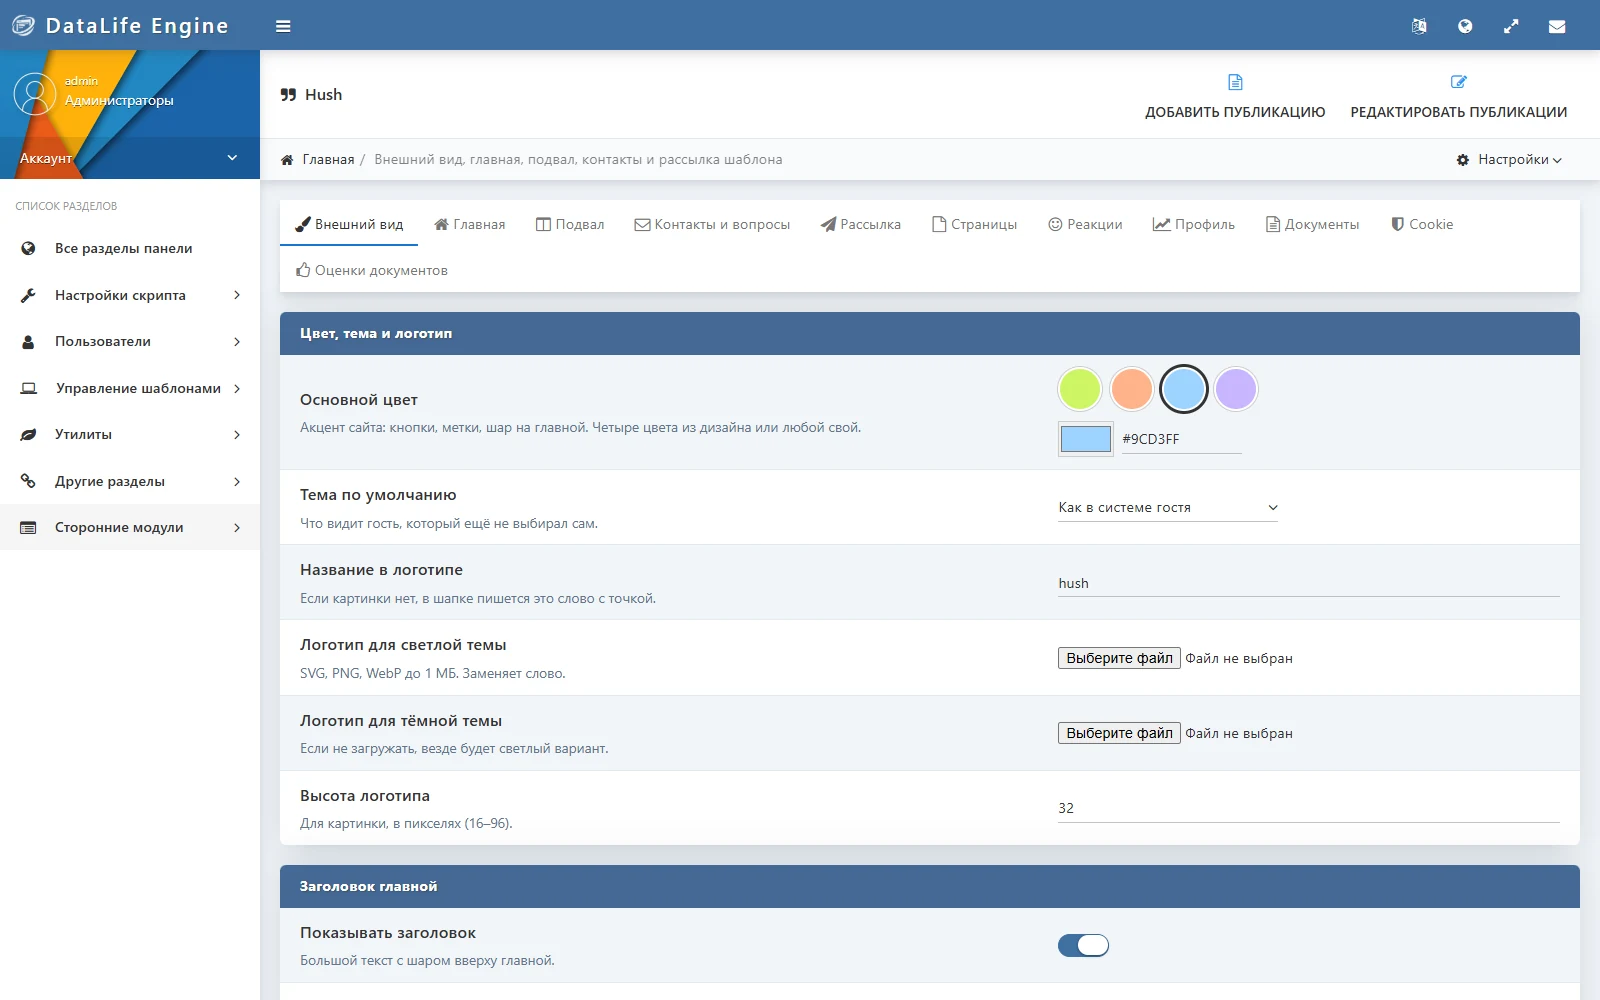Expand the Аккаунт panel chevron
This screenshot has height=1000, width=1600.
pos(232,158)
